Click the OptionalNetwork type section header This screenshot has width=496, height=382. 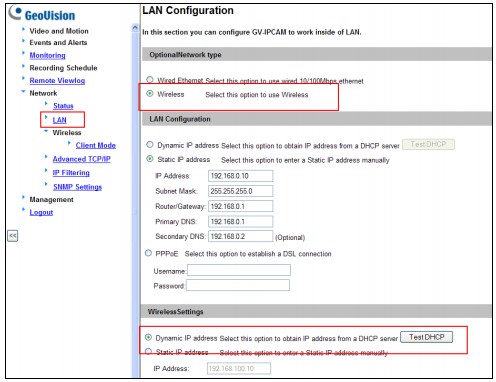pyautogui.click(x=316, y=55)
